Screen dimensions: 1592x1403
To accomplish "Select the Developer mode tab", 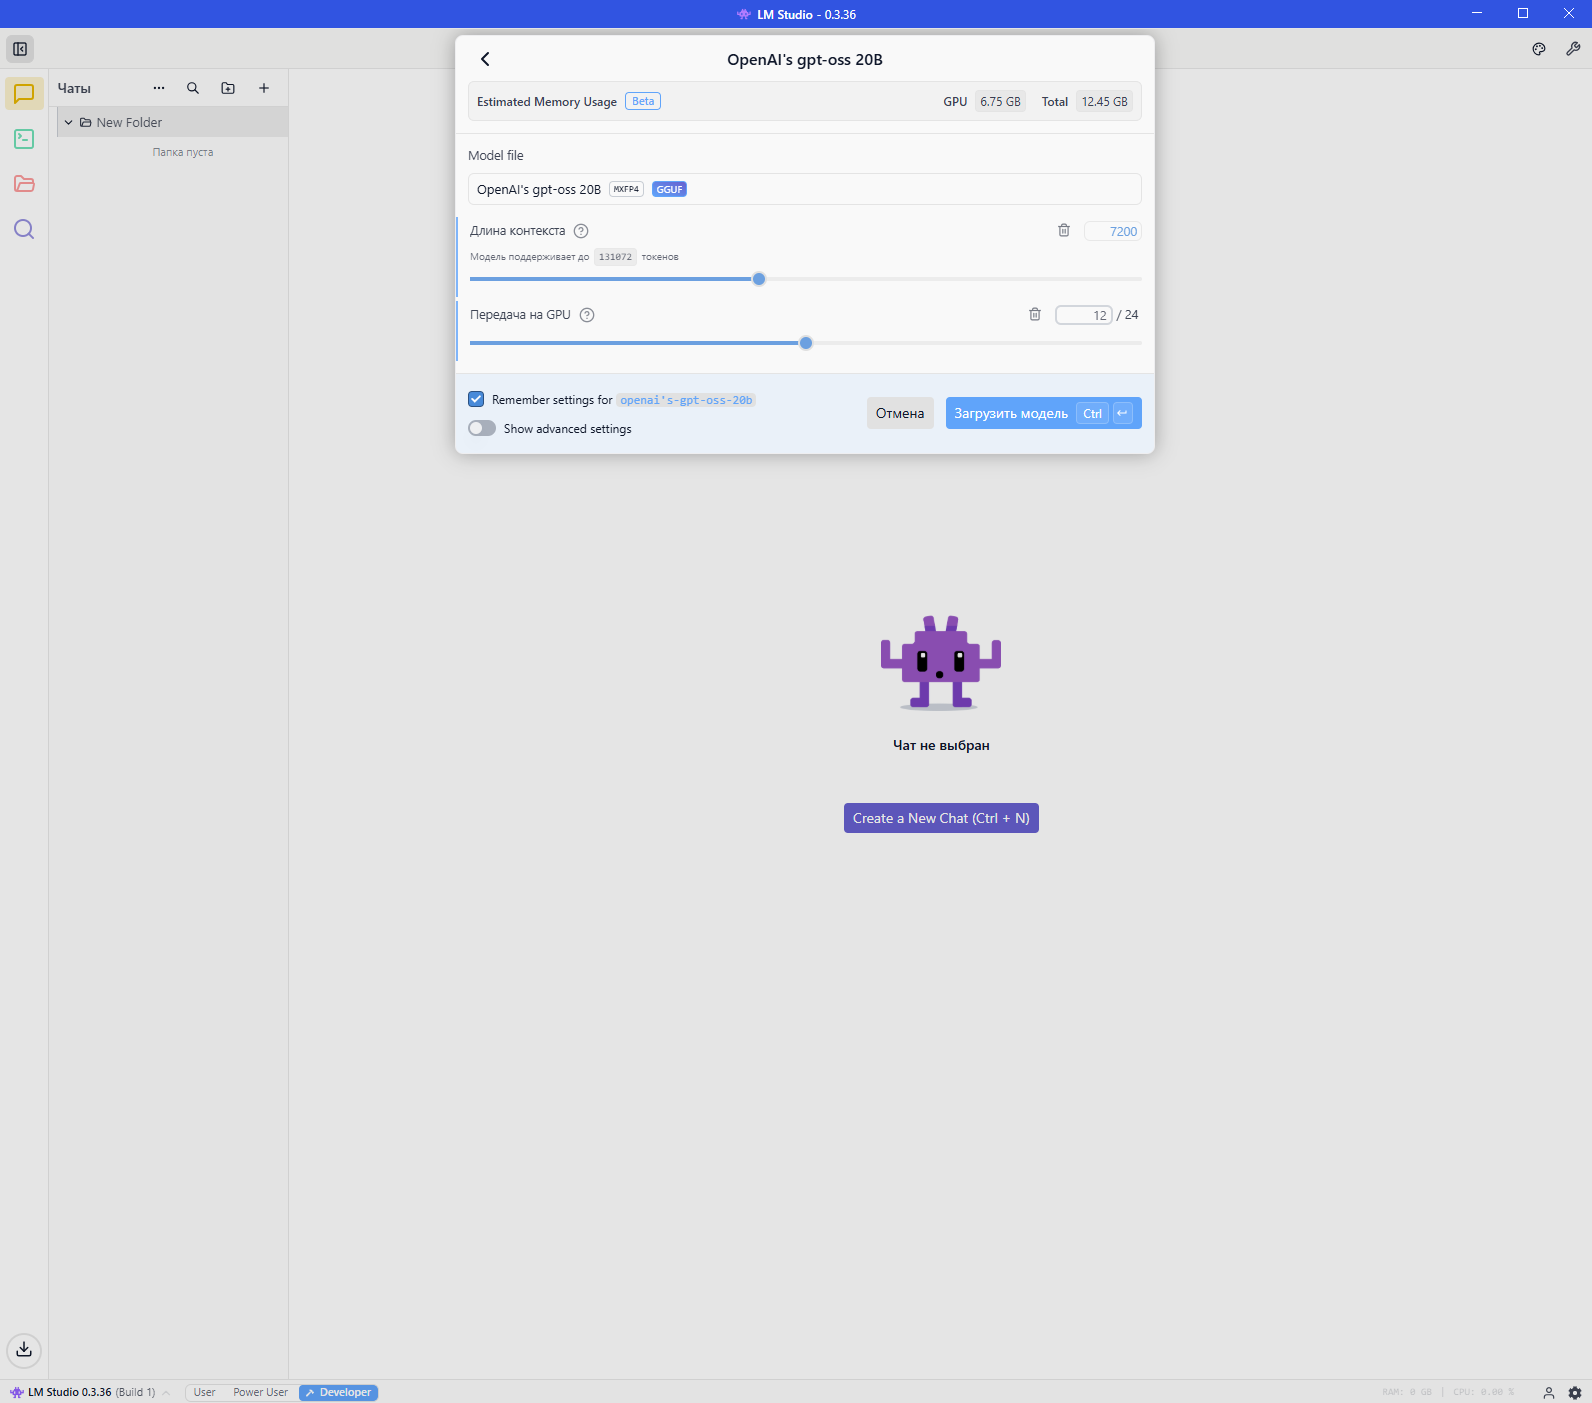I will (x=339, y=1392).
